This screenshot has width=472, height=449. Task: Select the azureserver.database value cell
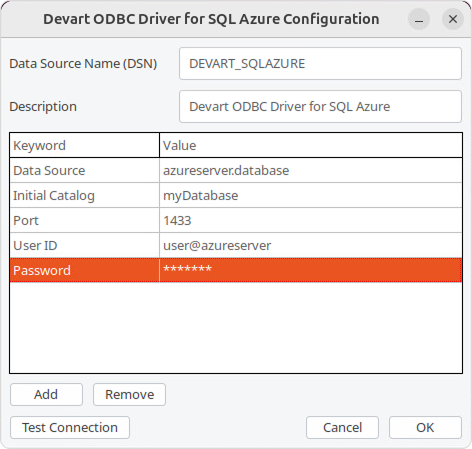[311, 170]
